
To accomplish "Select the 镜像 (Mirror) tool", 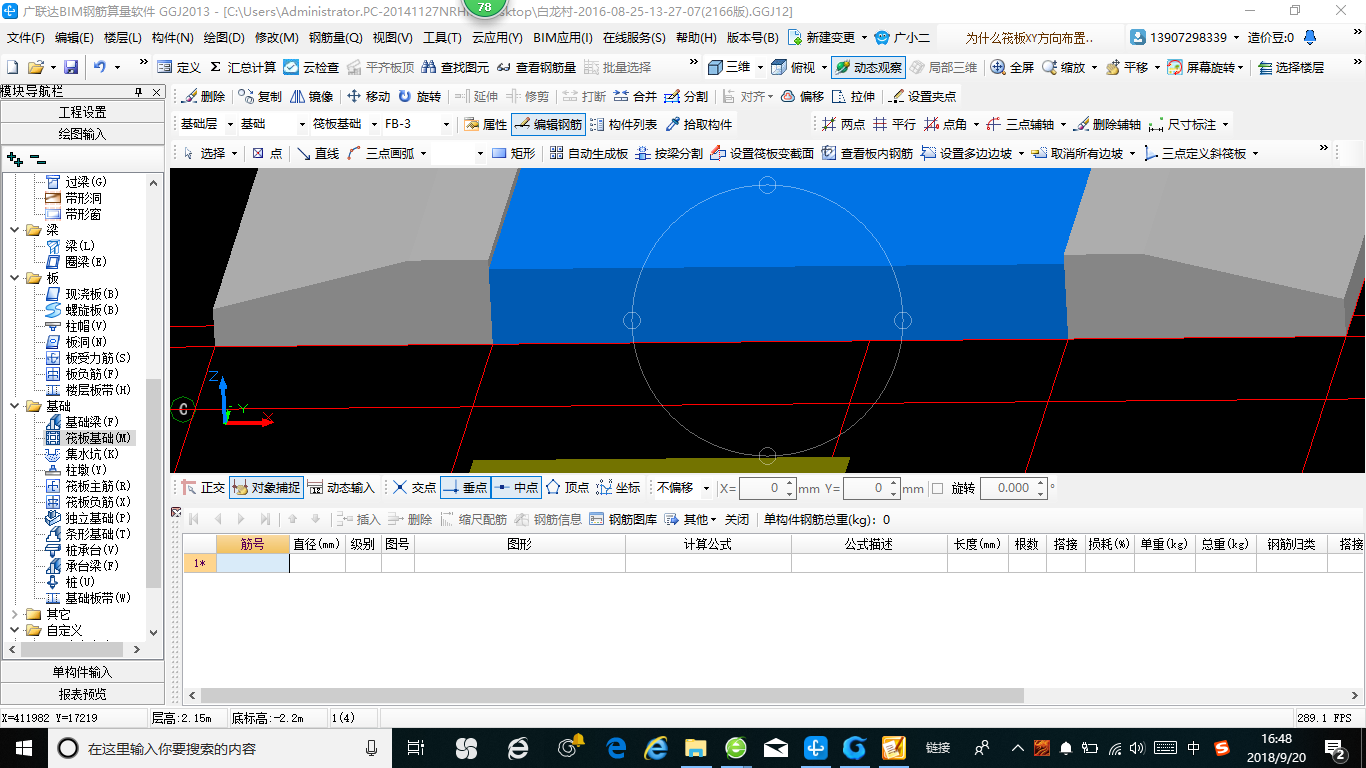I will [312, 96].
